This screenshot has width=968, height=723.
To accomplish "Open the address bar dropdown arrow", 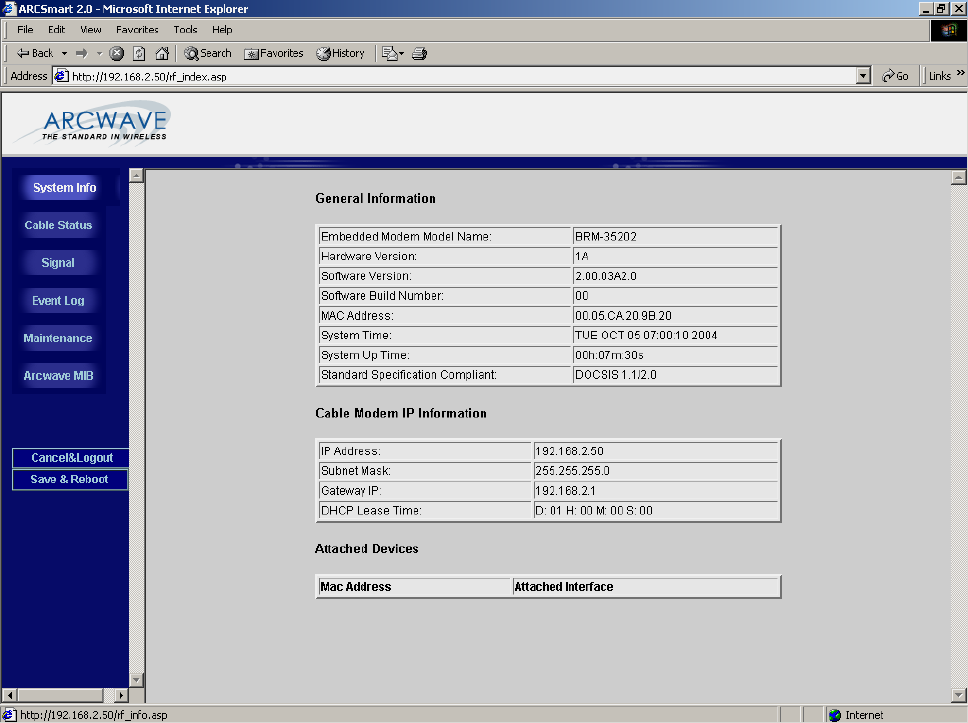I will pos(864,76).
